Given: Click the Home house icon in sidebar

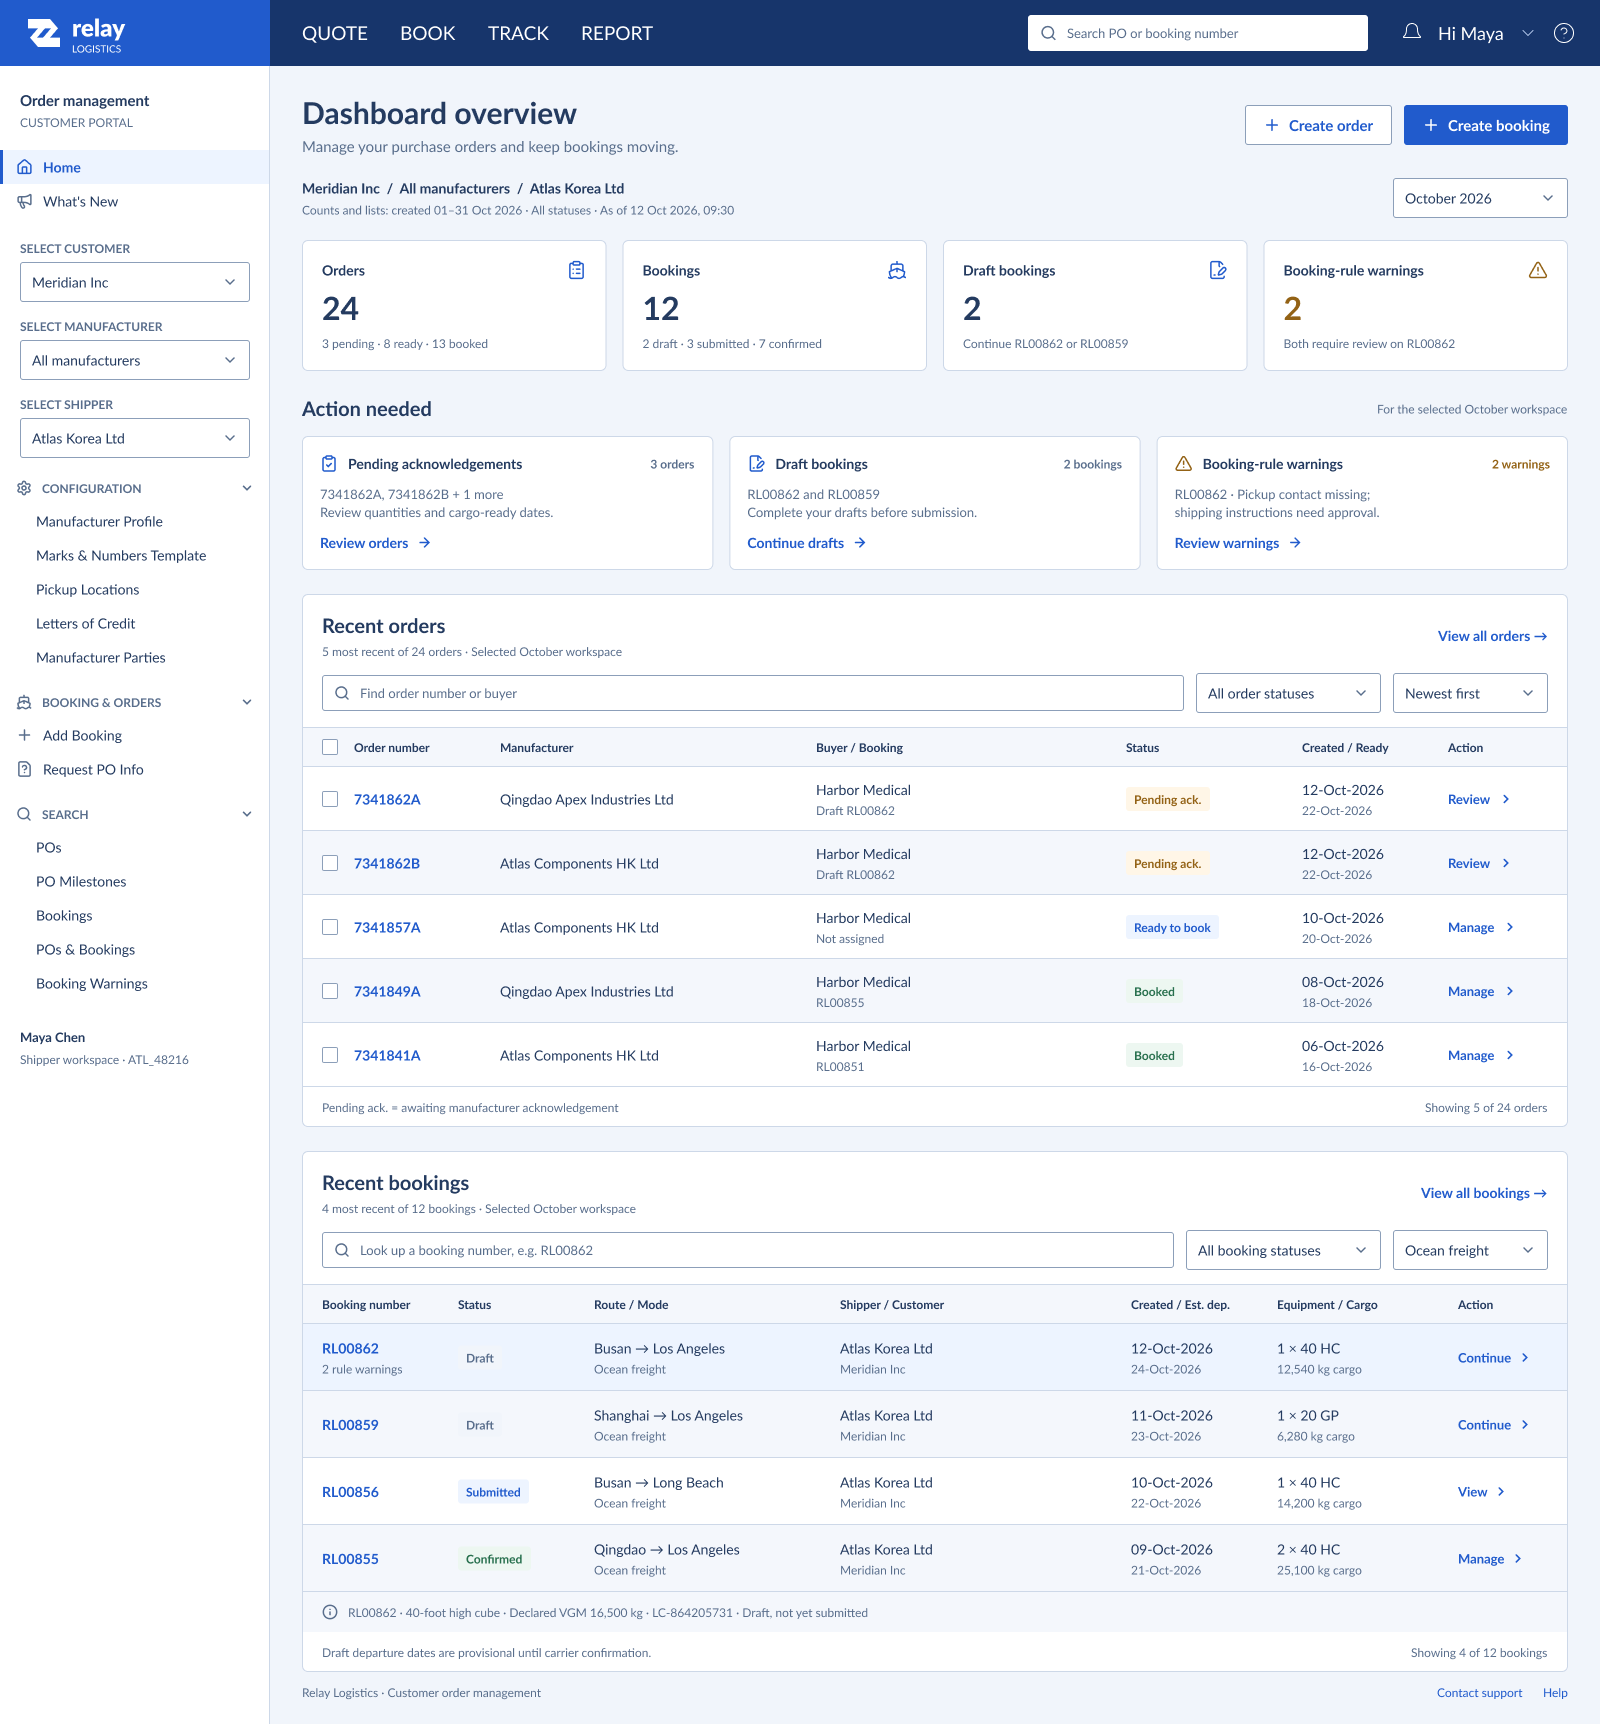Looking at the screenshot, I should (x=25, y=167).
